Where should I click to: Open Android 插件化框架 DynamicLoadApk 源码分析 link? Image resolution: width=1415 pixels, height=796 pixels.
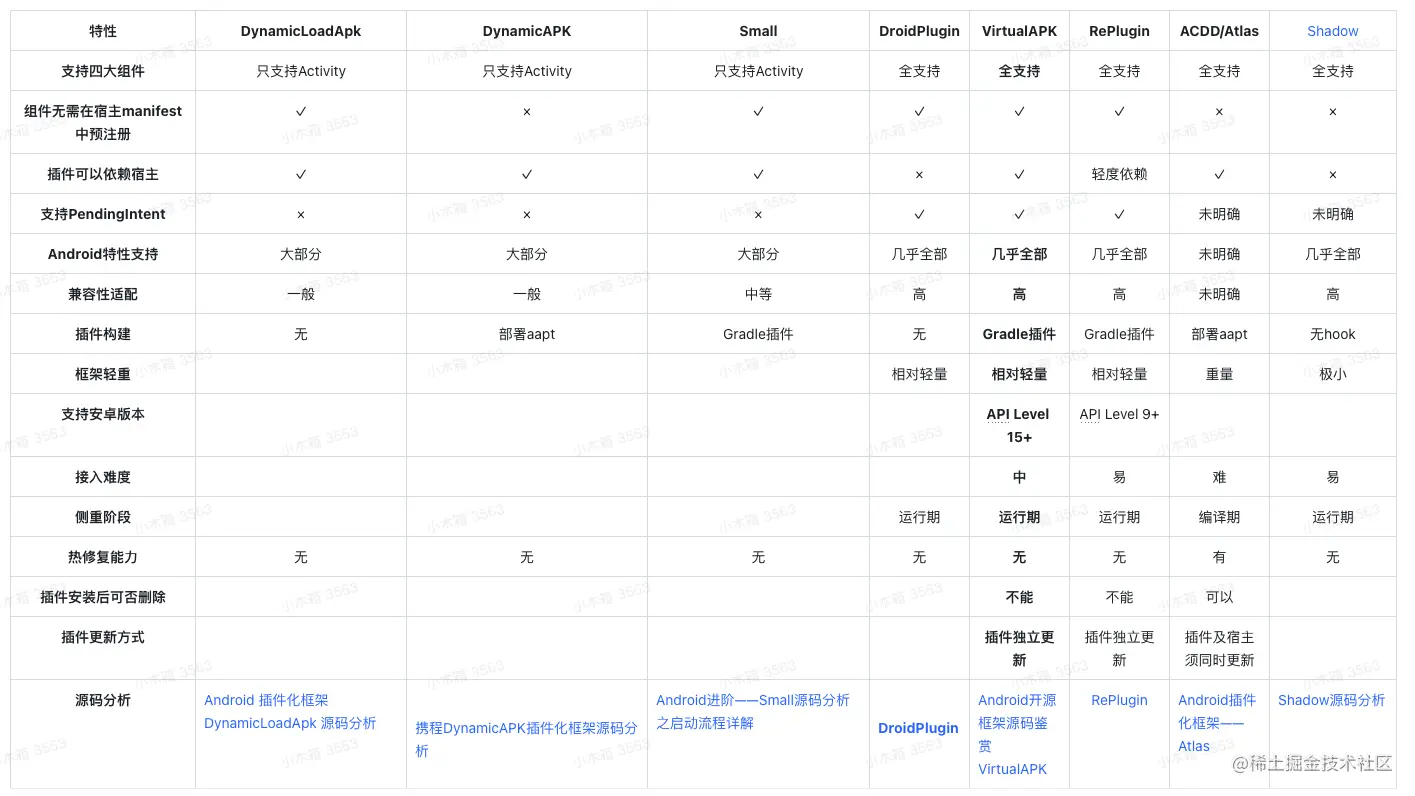click(290, 711)
